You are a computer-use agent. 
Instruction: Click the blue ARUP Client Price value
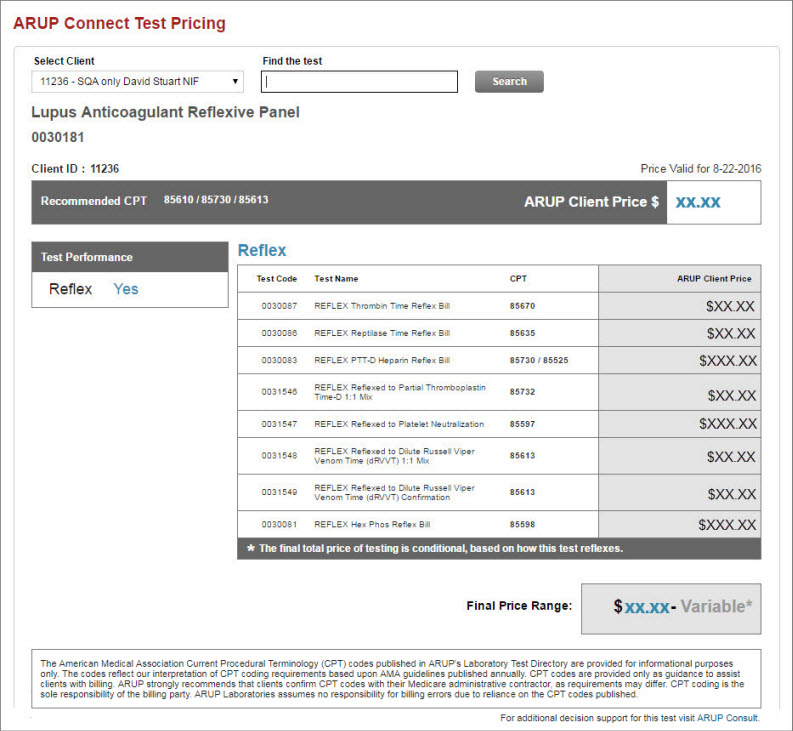coord(698,202)
